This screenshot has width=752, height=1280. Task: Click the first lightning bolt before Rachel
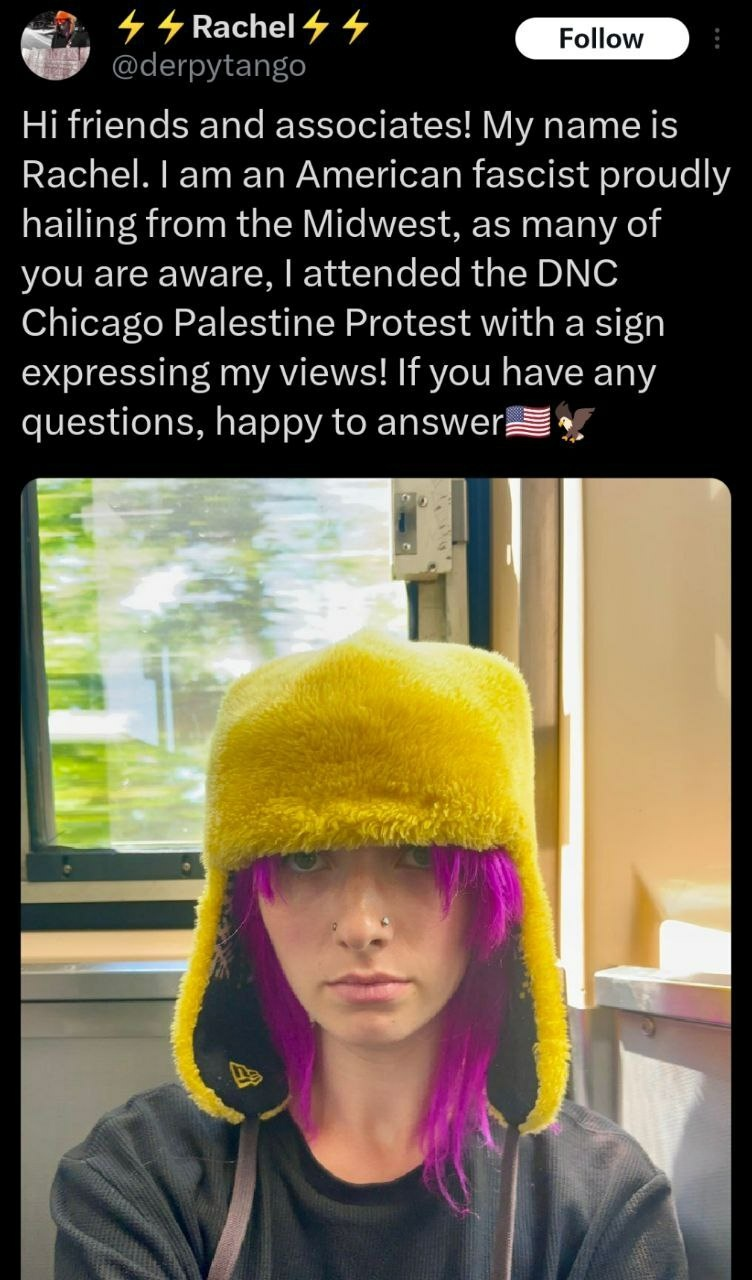(x=130, y=29)
